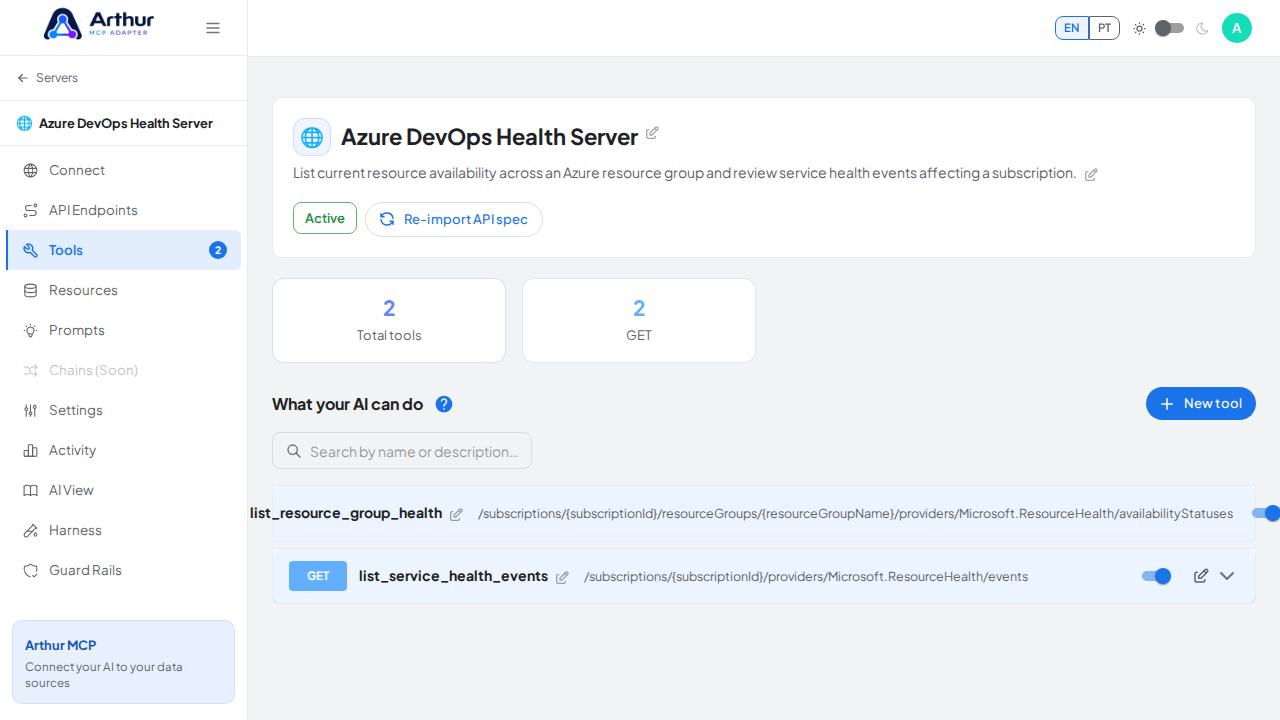Click the Arthur MCP Adapter logo

point(97,24)
